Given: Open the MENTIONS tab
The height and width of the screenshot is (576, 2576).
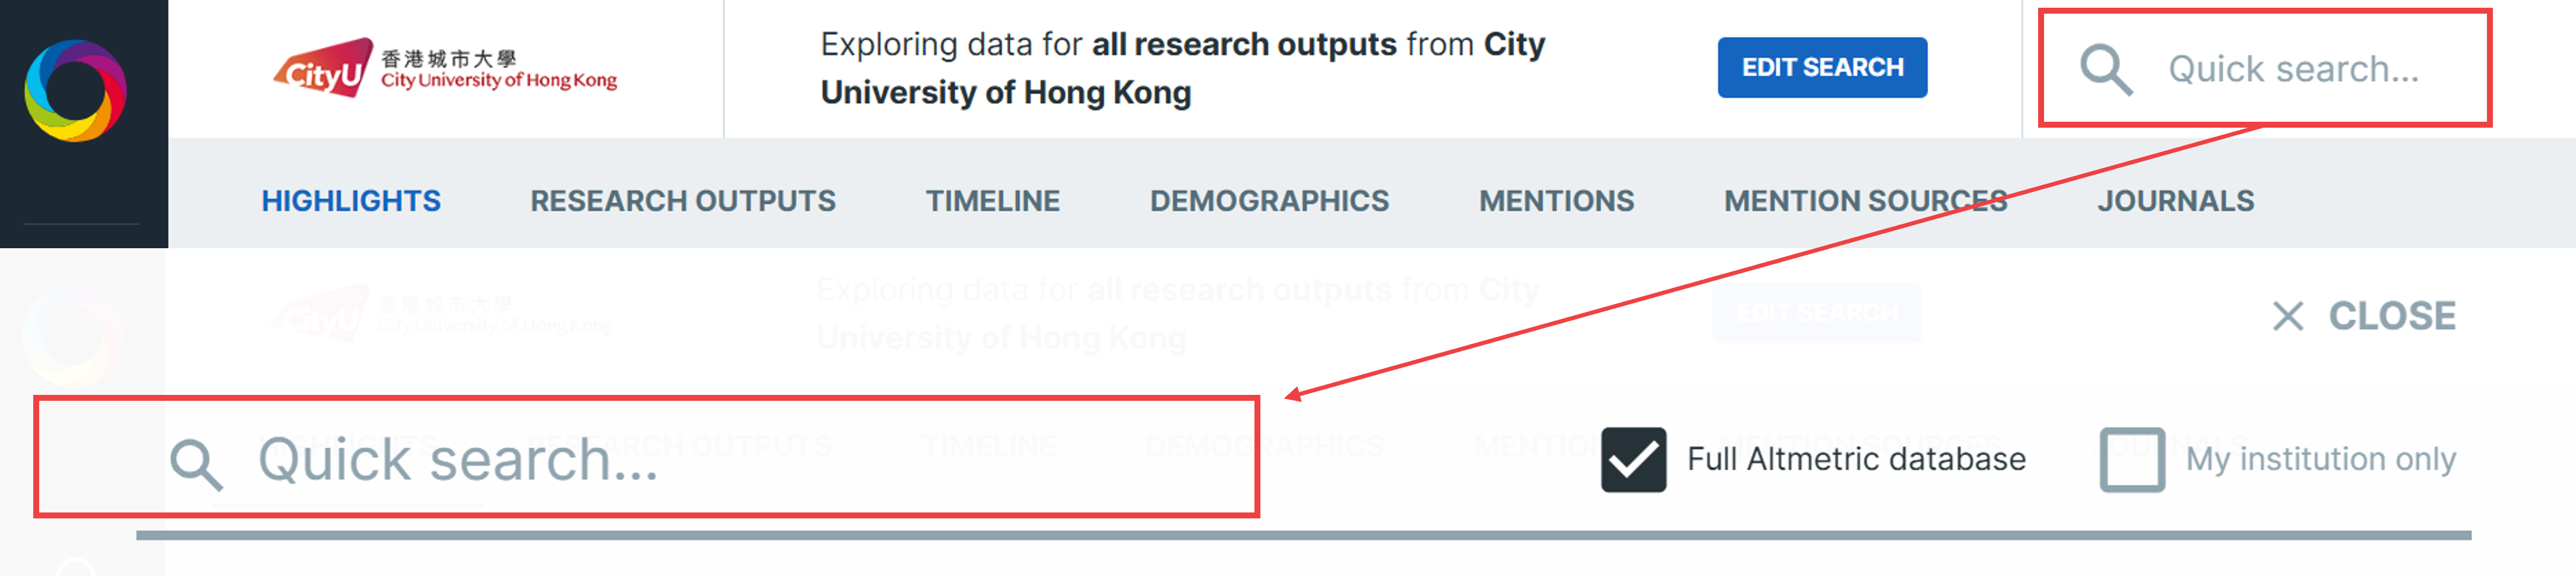Looking at the screenshot, I should 1556,201.
